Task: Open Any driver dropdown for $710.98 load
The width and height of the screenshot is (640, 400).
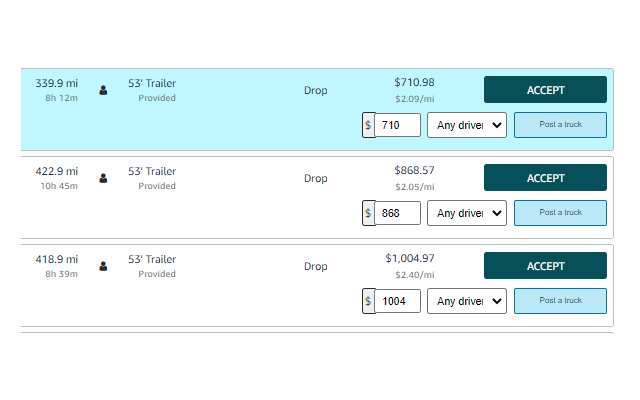Action: [x=467, y=125]
